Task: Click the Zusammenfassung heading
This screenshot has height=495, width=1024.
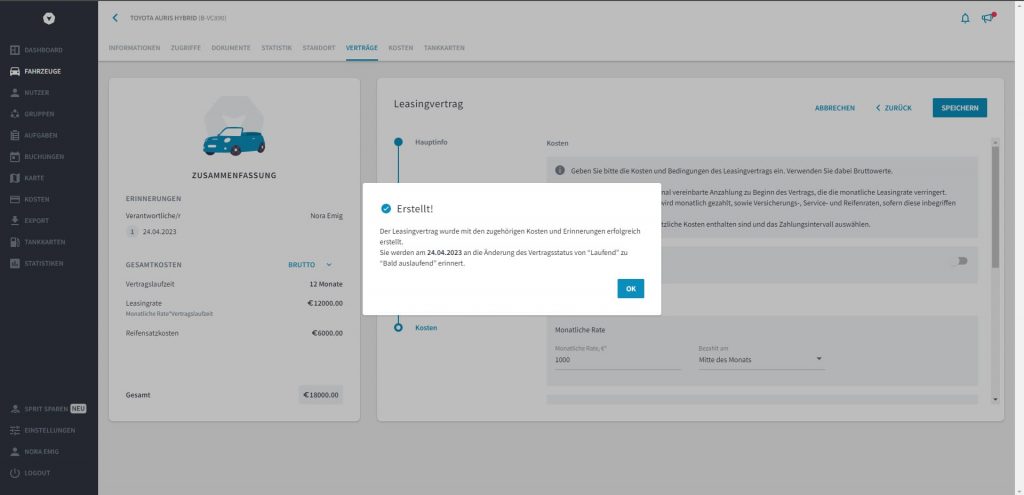Action: 234,176
